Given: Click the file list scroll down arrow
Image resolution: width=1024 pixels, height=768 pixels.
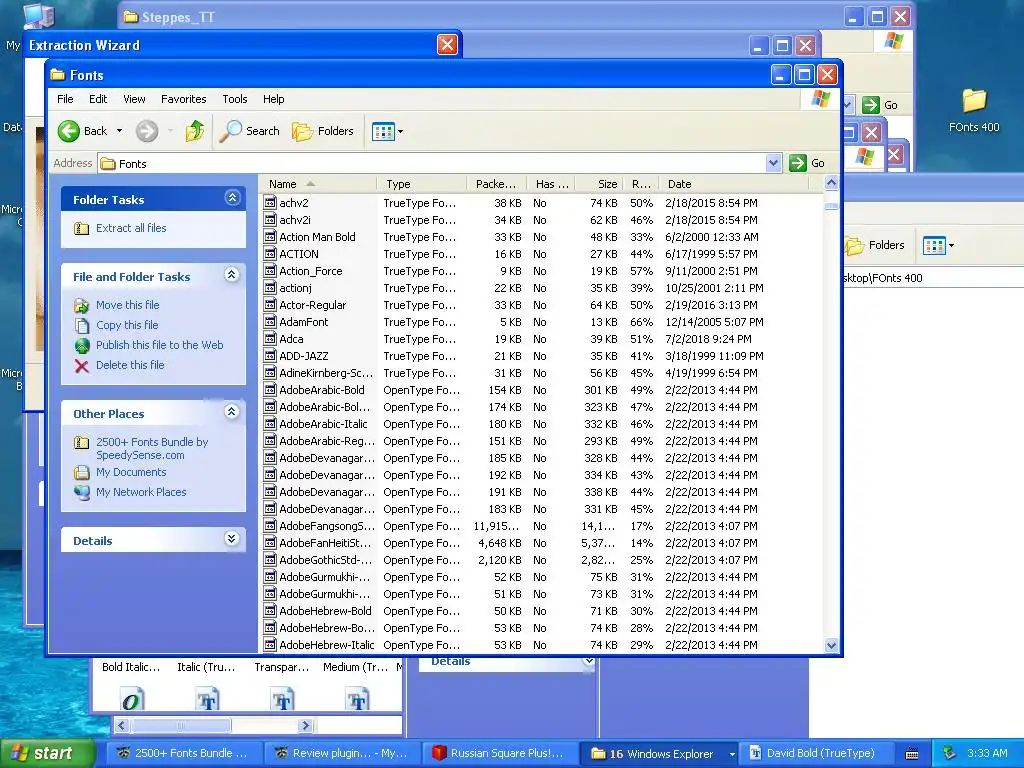Looking at the screenshot, I should [x=831, y=645].
